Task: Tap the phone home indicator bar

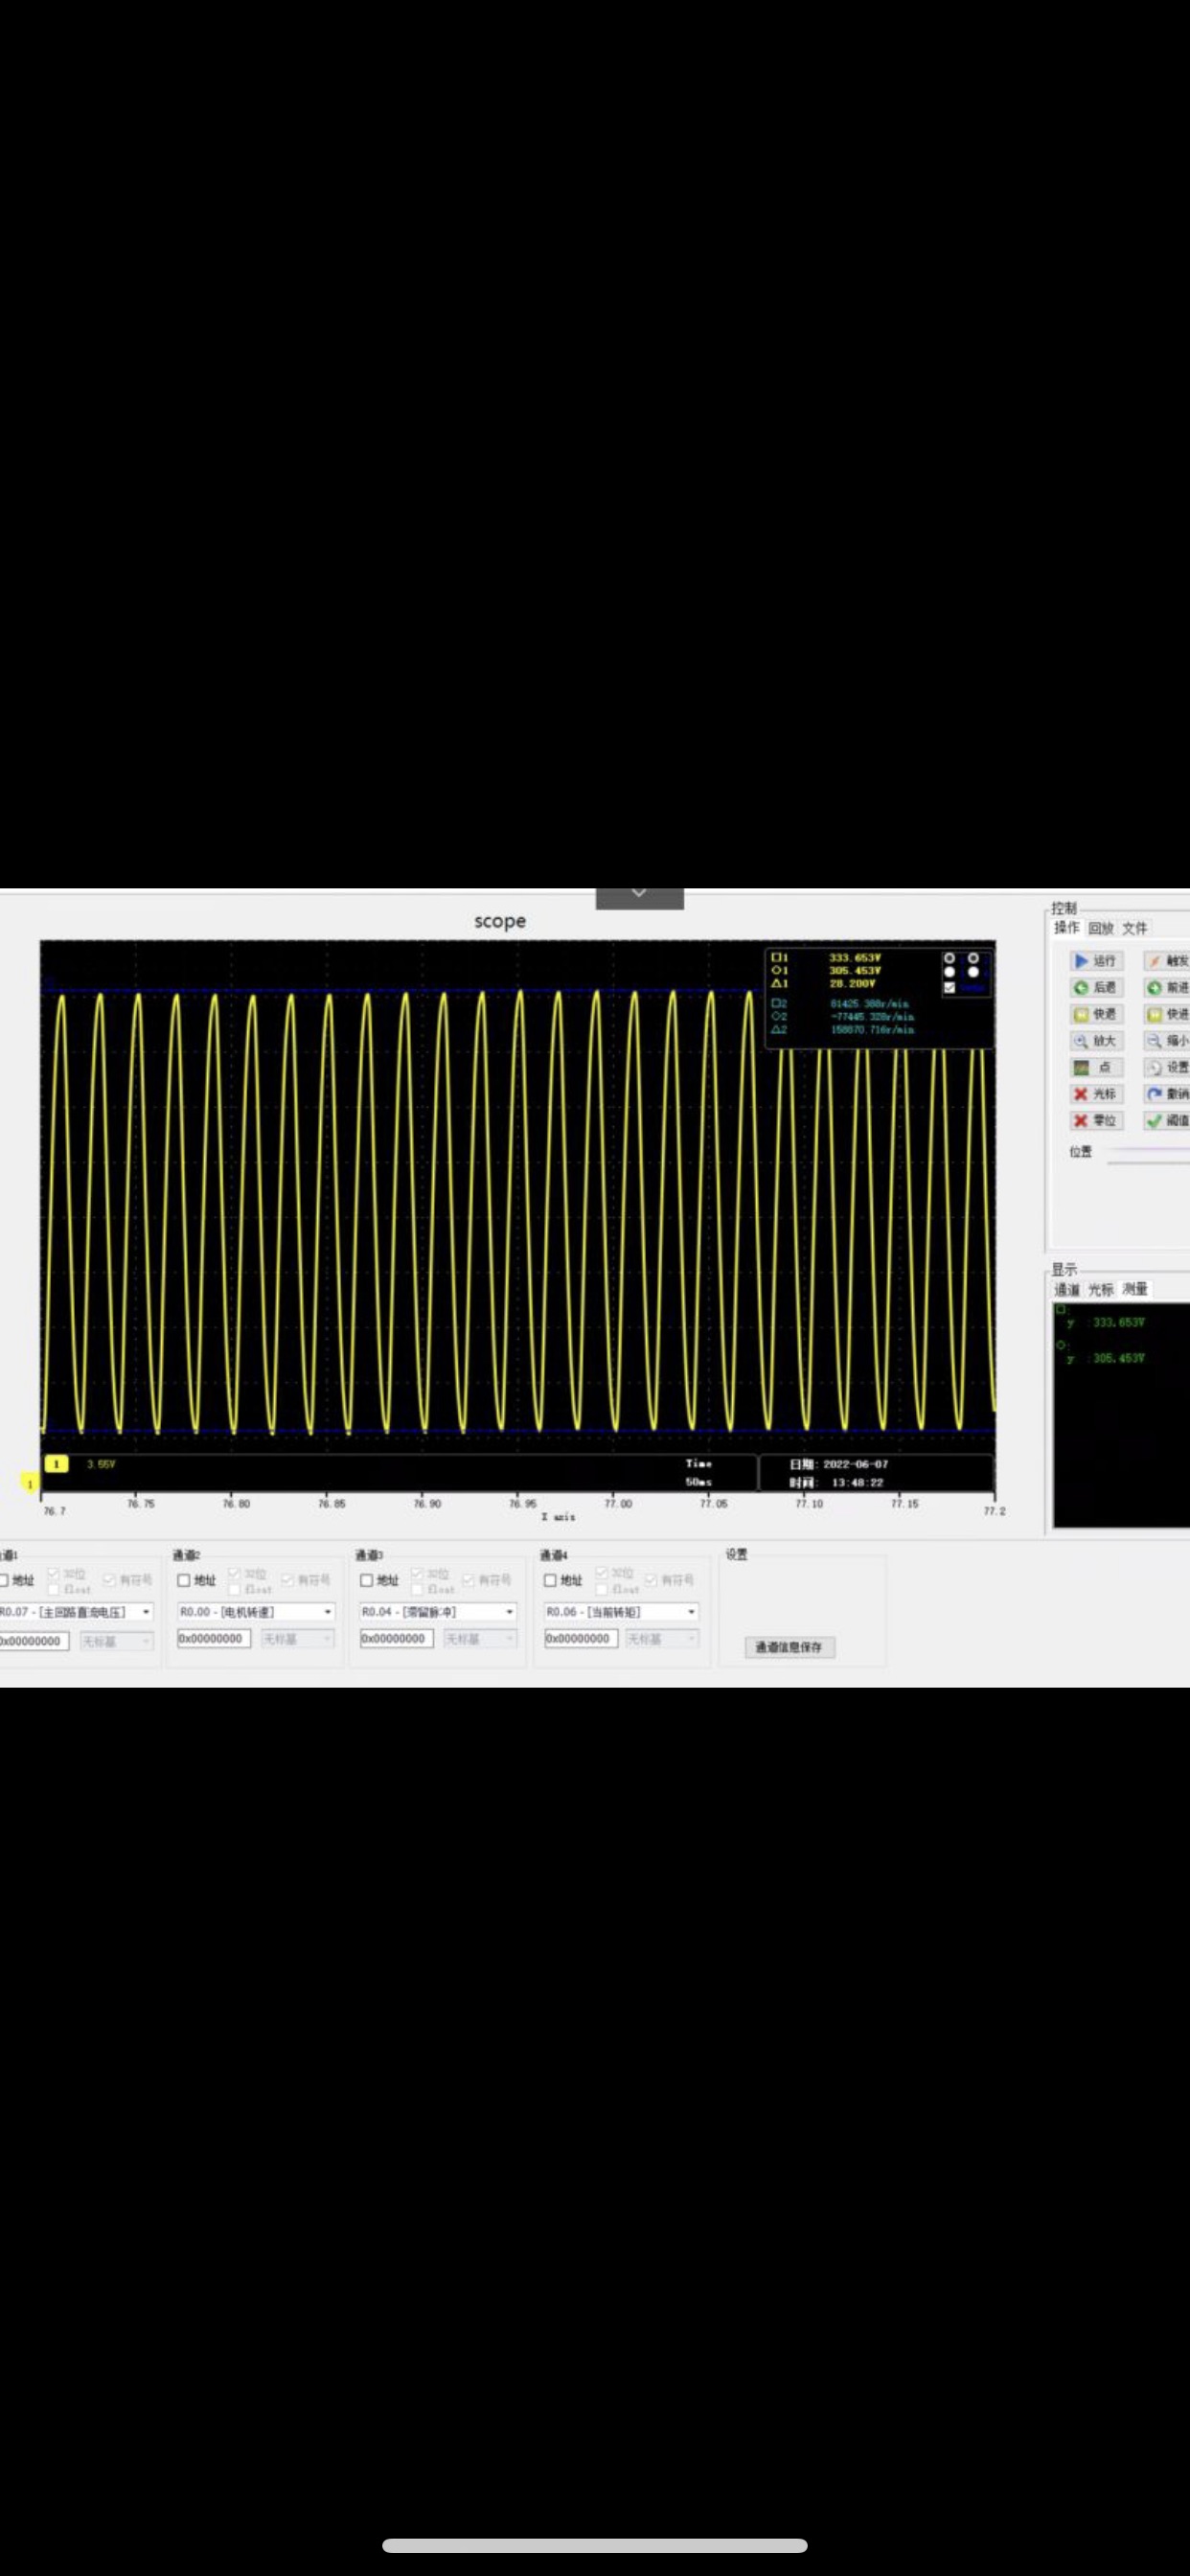Action: click(595, 2545)
